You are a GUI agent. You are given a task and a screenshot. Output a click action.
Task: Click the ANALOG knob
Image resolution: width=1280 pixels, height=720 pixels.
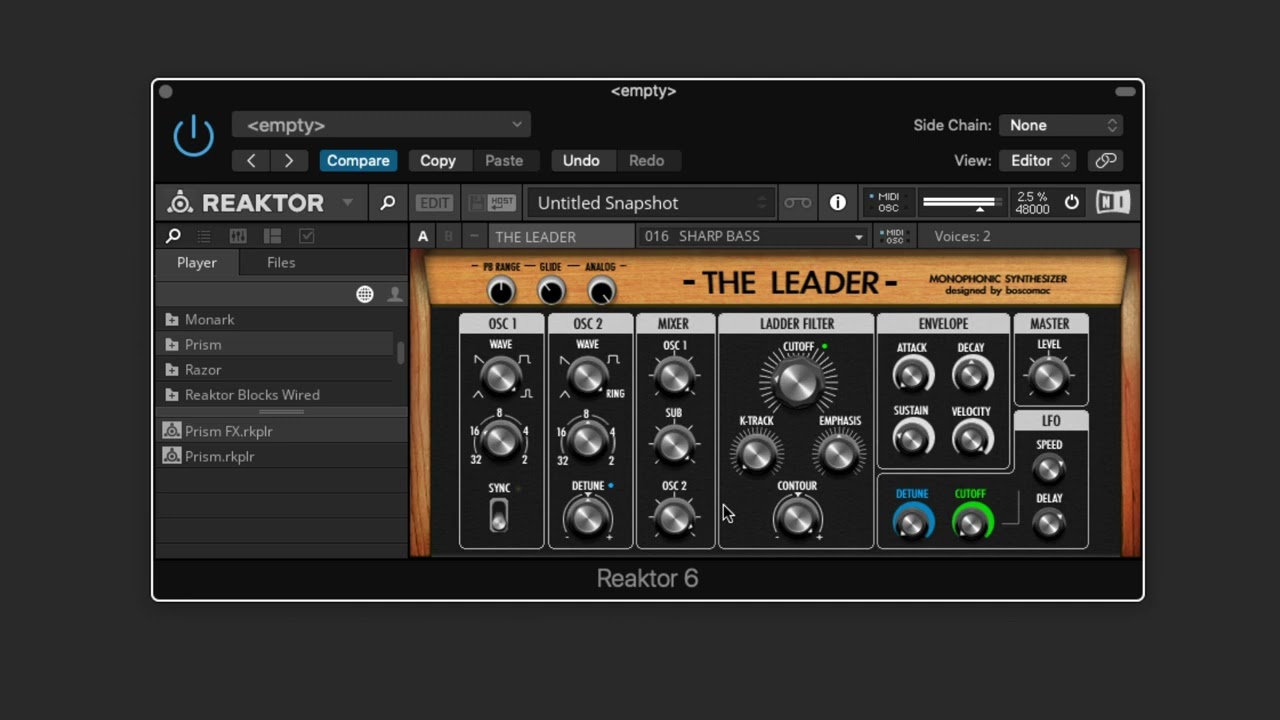point(601,291)
